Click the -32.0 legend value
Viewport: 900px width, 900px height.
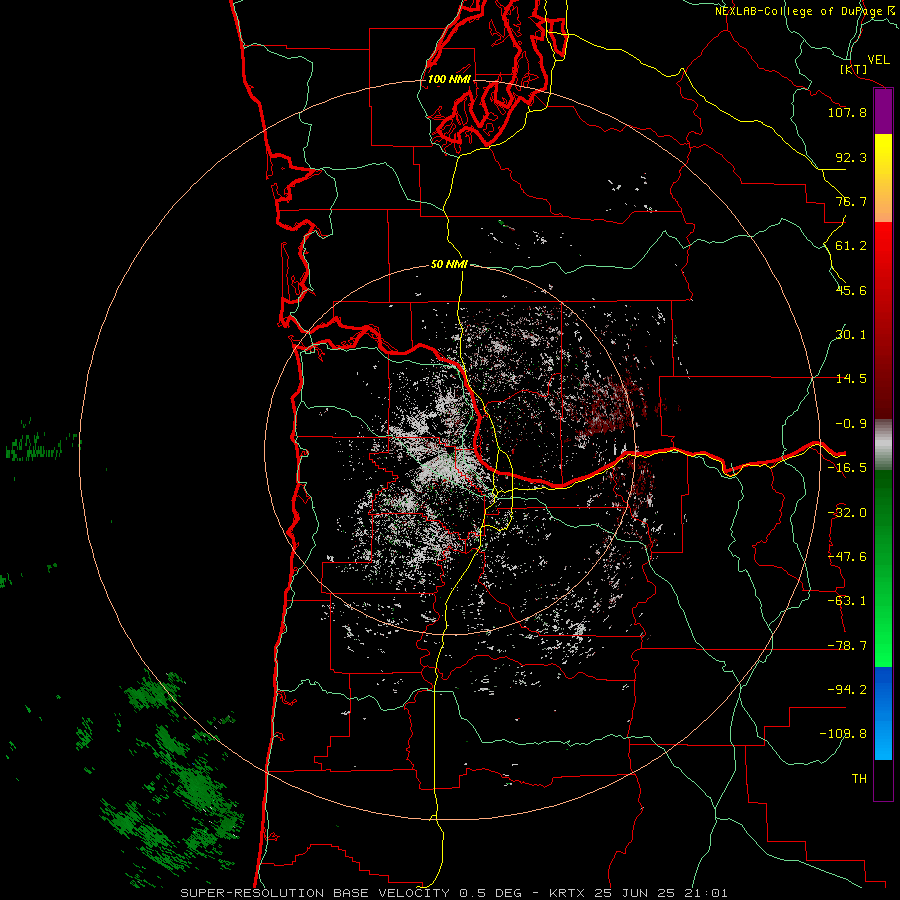coord(847,513)
